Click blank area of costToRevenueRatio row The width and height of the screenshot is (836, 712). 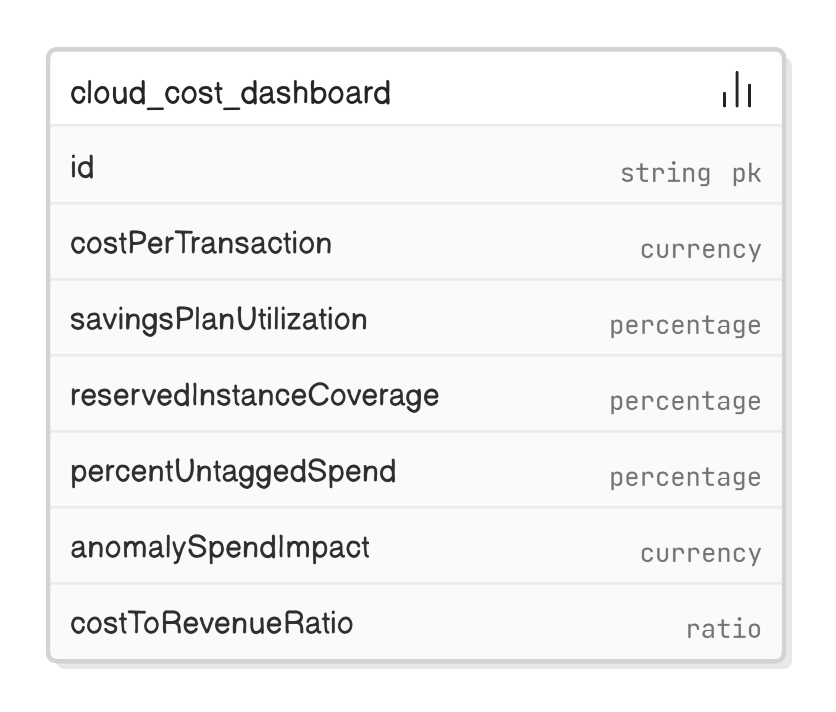click(517, 622)
